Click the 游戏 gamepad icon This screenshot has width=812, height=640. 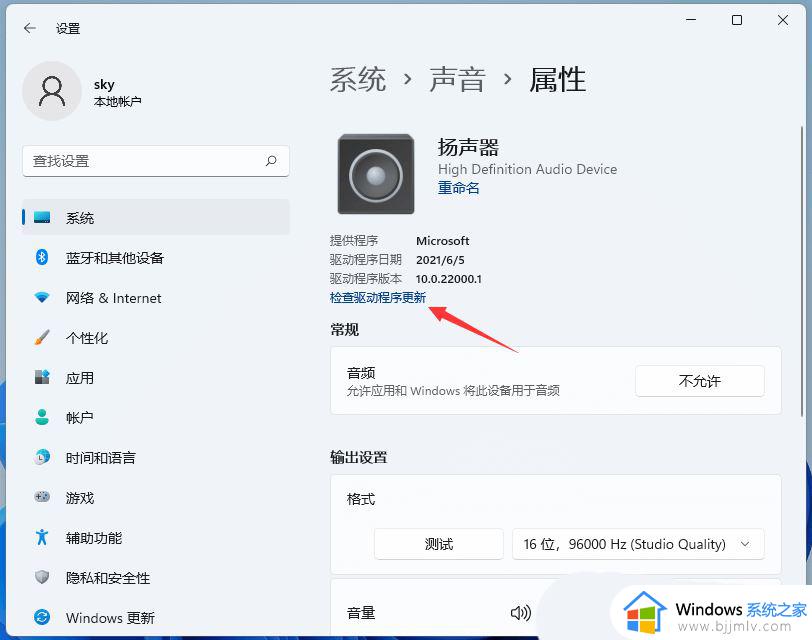[x=42, y=497]
